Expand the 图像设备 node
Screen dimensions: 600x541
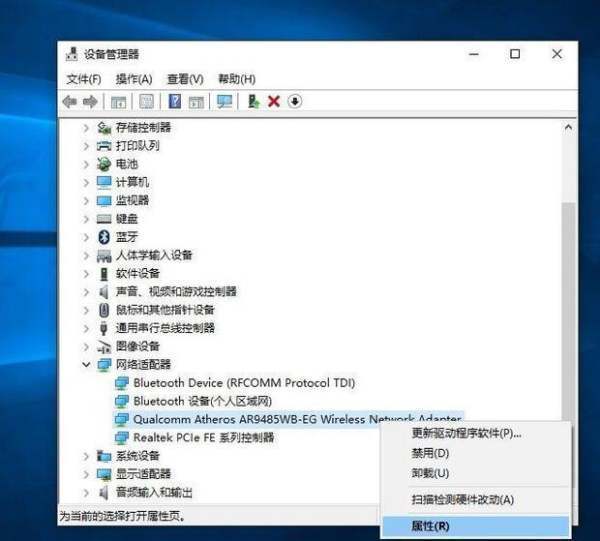86,347
